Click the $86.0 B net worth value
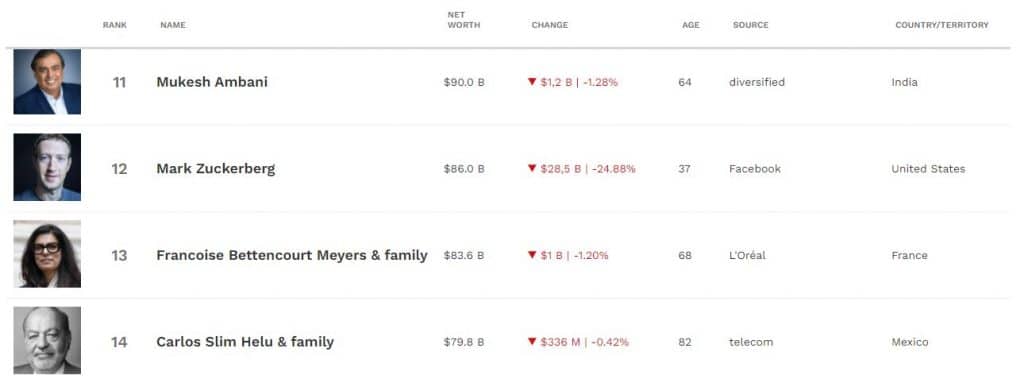This screenshot has height=379, width=1024. 464,169
